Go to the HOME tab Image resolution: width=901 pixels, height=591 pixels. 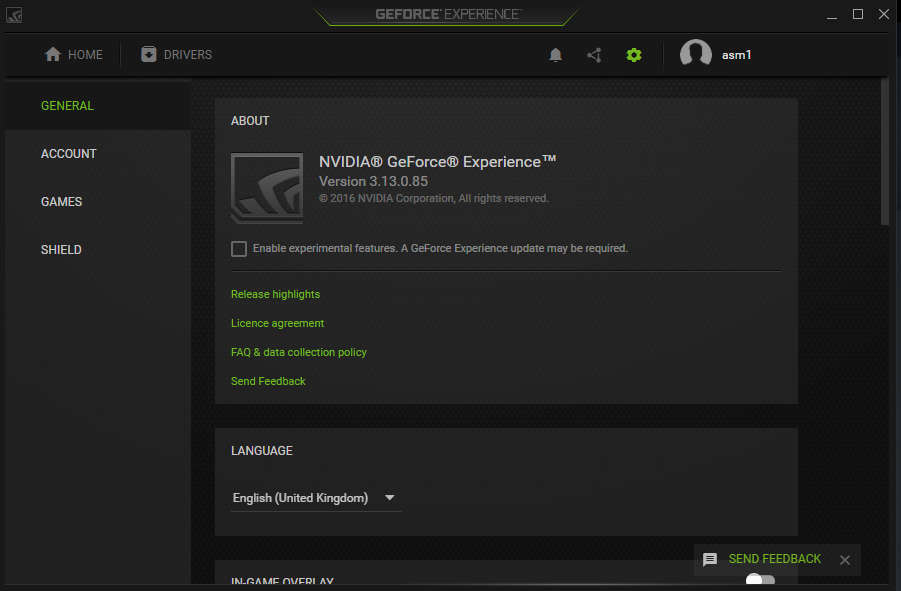pos(74,55)
